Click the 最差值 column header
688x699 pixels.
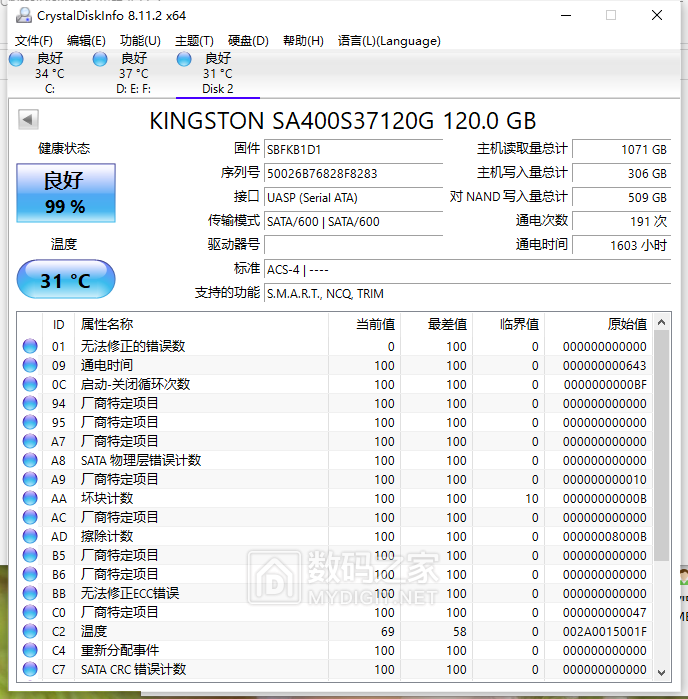pos(437,324)
